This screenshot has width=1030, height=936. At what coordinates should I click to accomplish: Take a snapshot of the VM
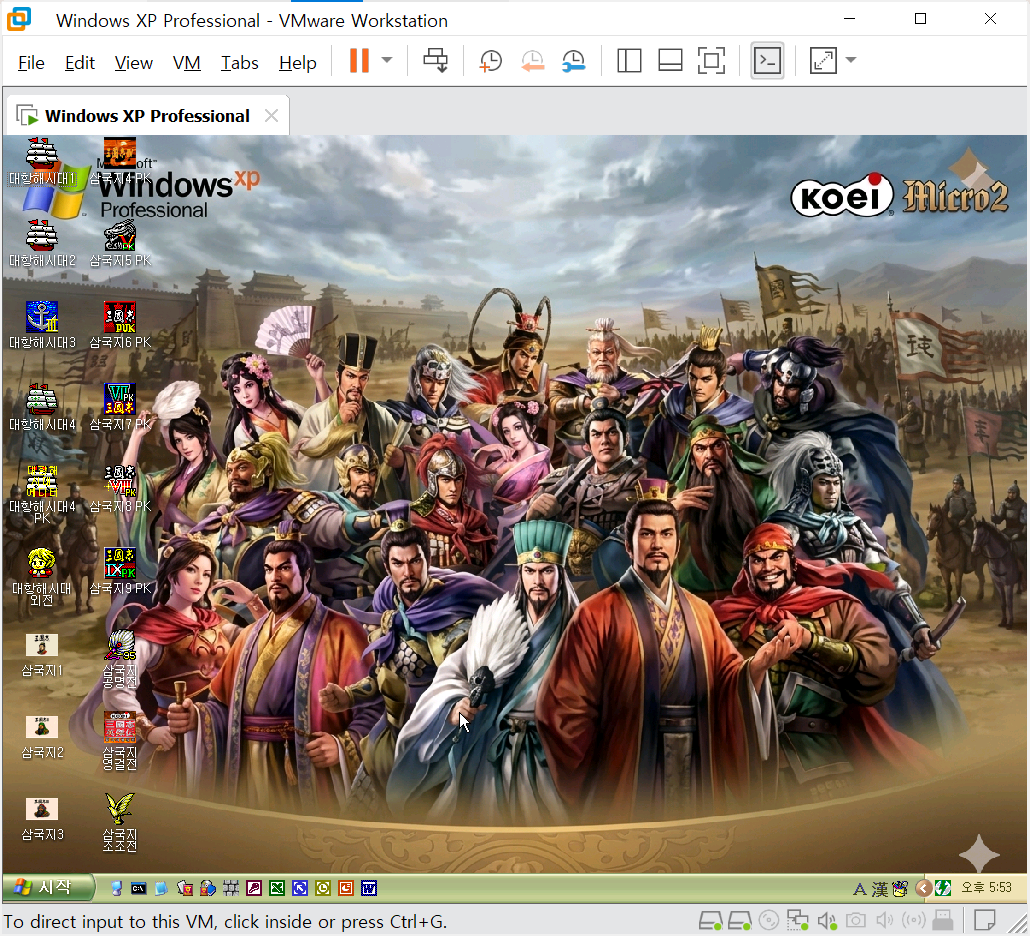490,60
